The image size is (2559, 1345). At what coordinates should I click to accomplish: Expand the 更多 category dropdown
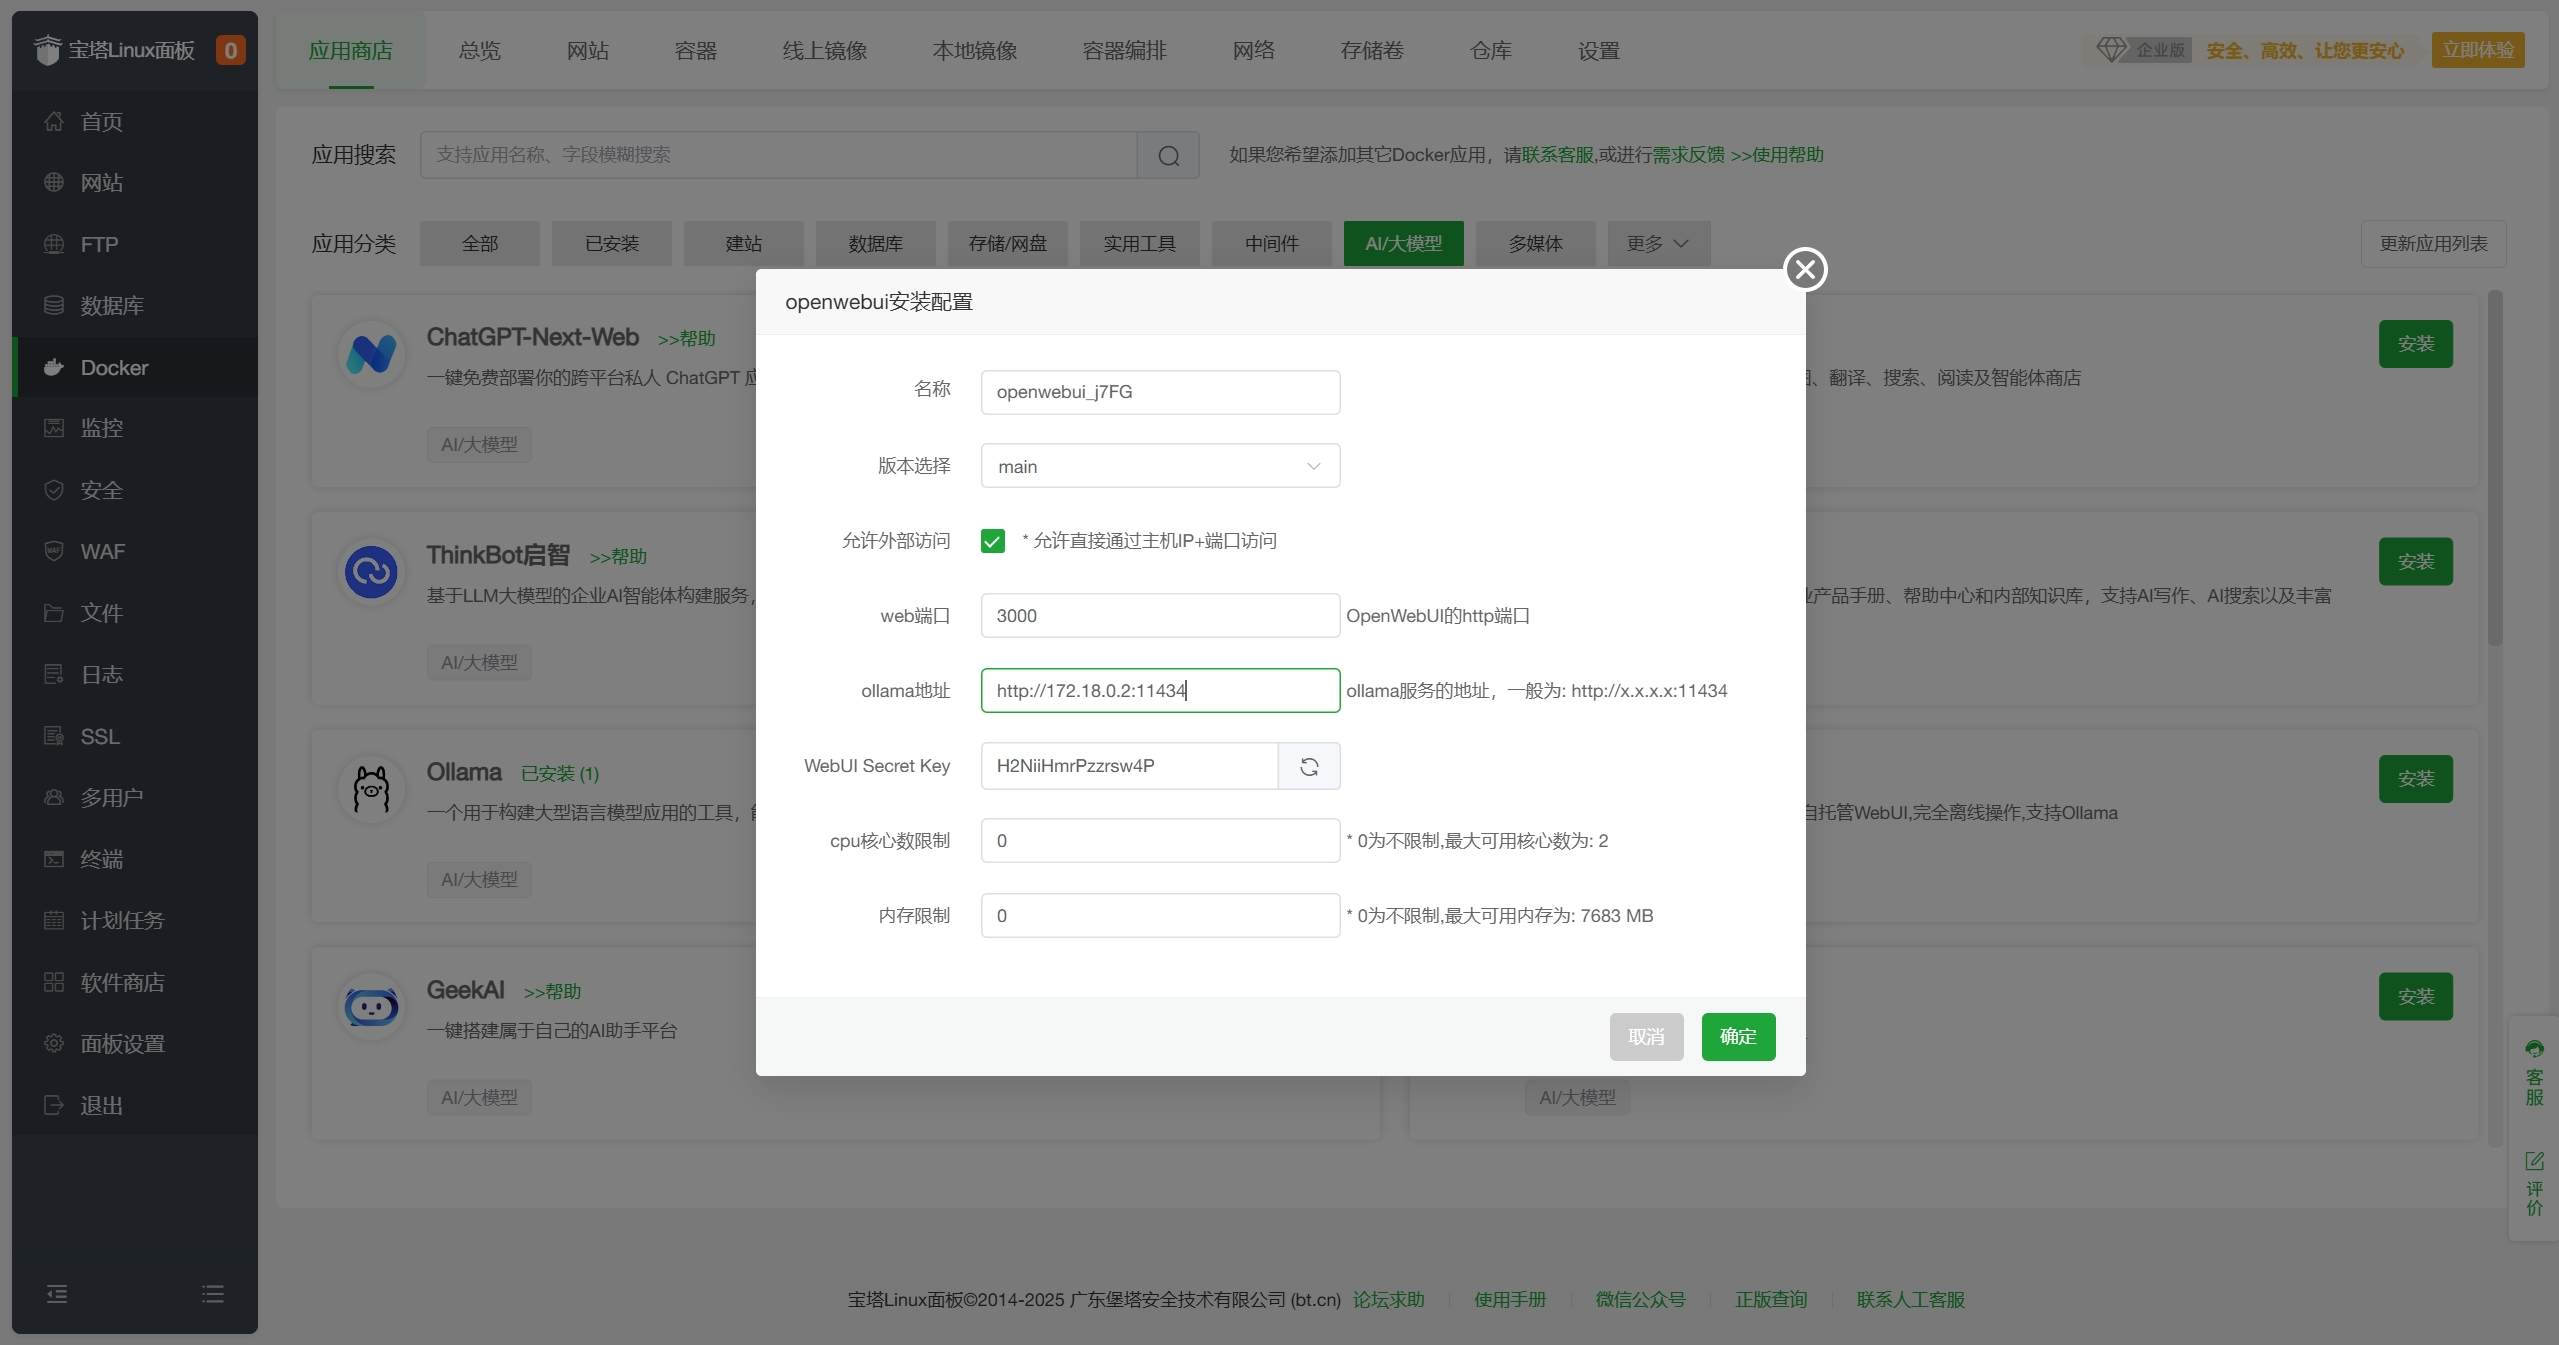pyautogui.click(x=1657, y=243)
